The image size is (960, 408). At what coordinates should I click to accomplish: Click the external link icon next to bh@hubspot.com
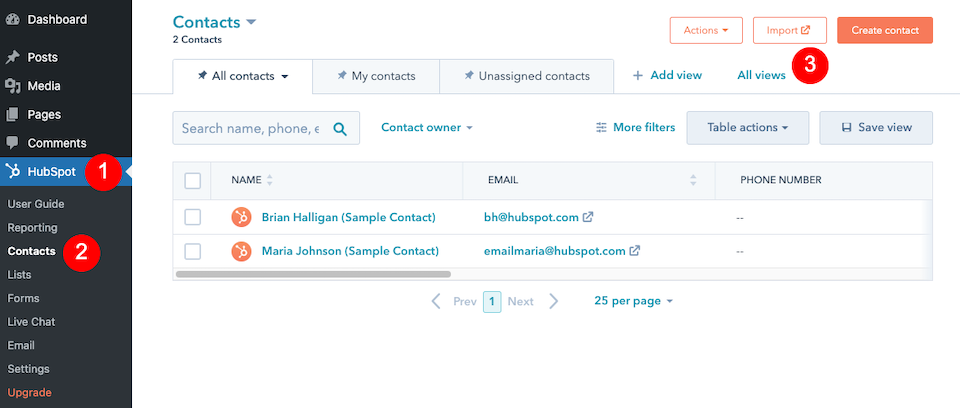coord(588,217)
